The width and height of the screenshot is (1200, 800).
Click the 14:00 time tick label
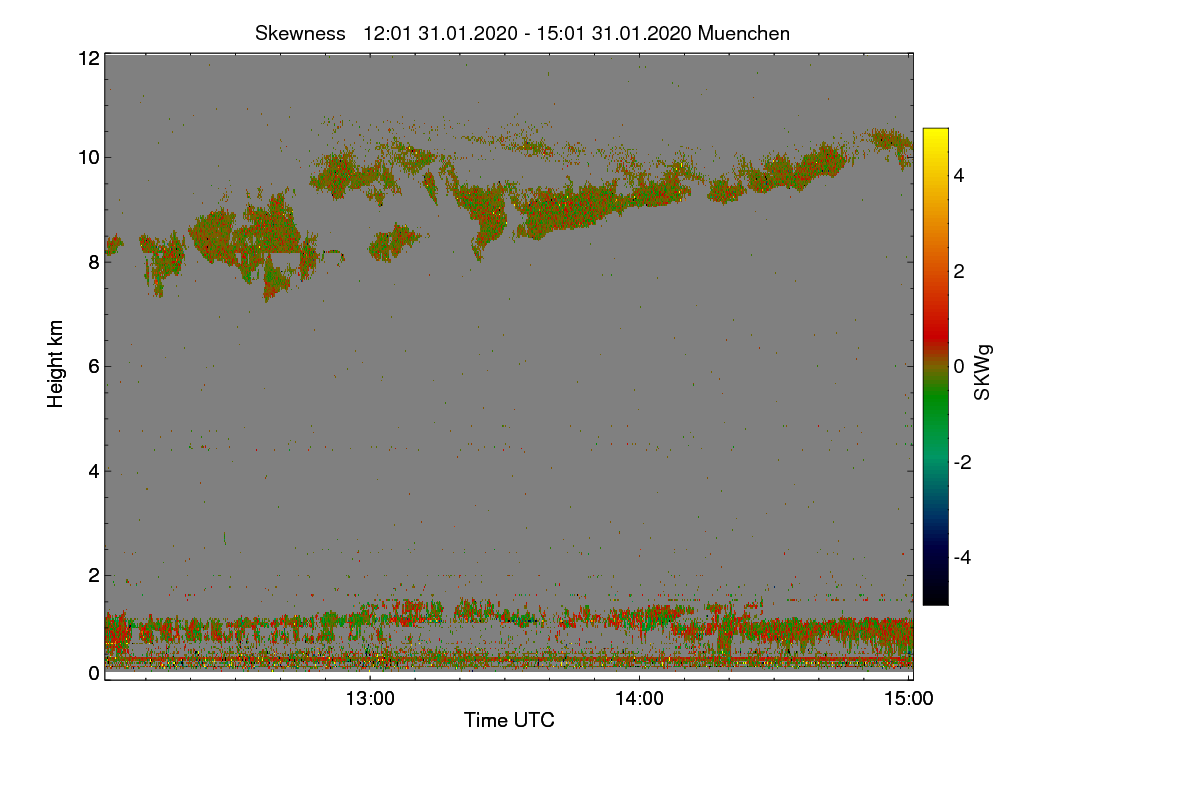[640, 699]
